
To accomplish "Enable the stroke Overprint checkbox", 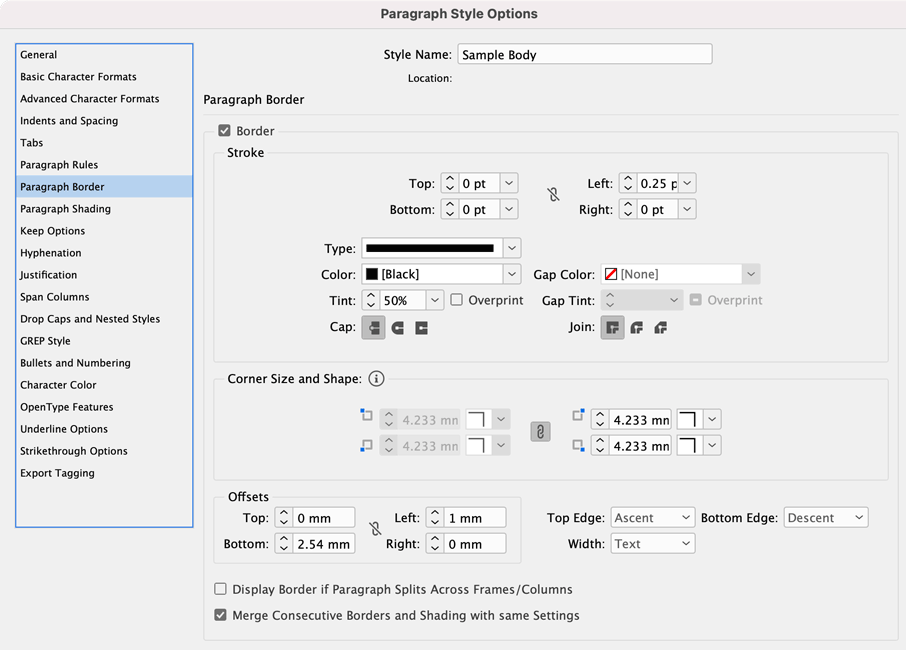I will tap(456, 300).
